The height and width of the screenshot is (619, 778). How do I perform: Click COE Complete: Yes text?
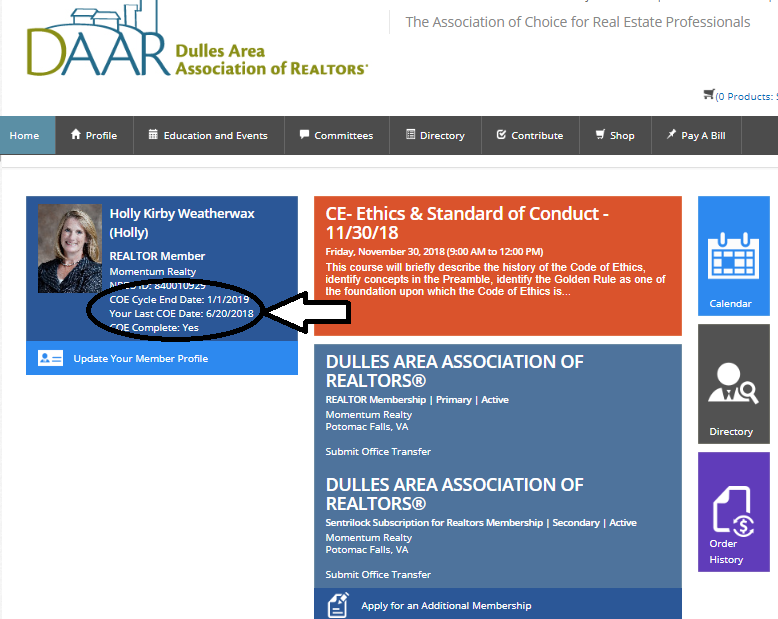click(x=154, y=327)
